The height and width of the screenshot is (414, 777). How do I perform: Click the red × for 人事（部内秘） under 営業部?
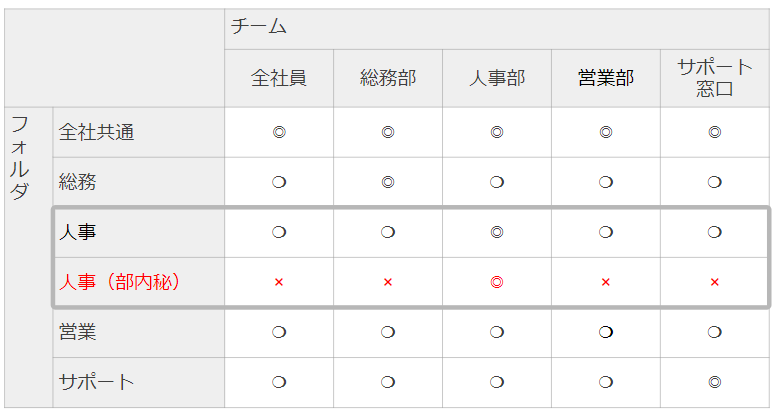tap(606, 282)
